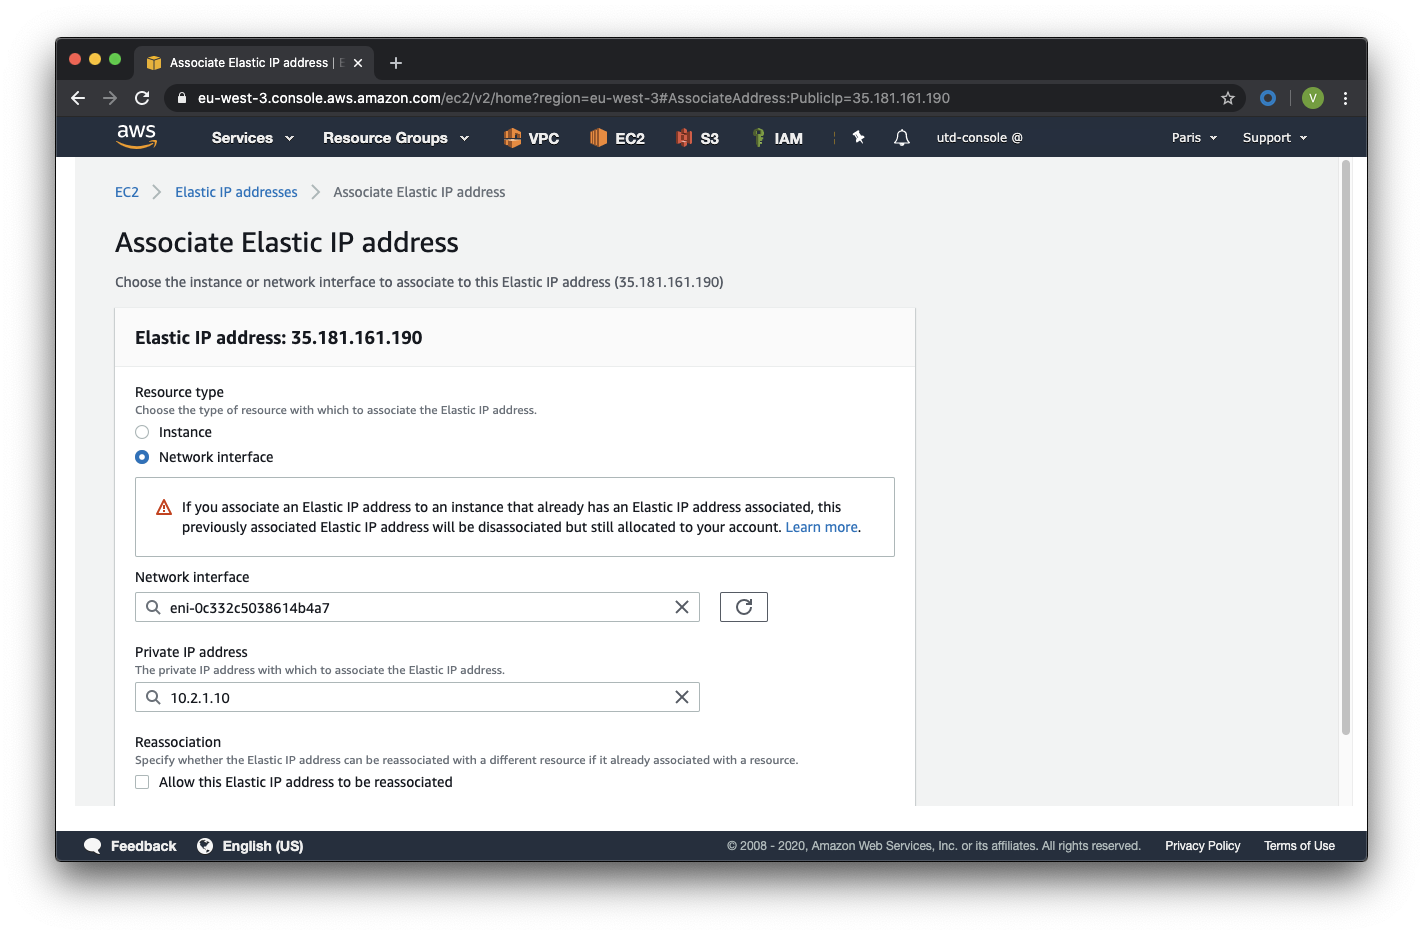Image resolution: width=1423 pixels, height=935 pixels.
Task: Clear the private IP address field
Action: 682,697
